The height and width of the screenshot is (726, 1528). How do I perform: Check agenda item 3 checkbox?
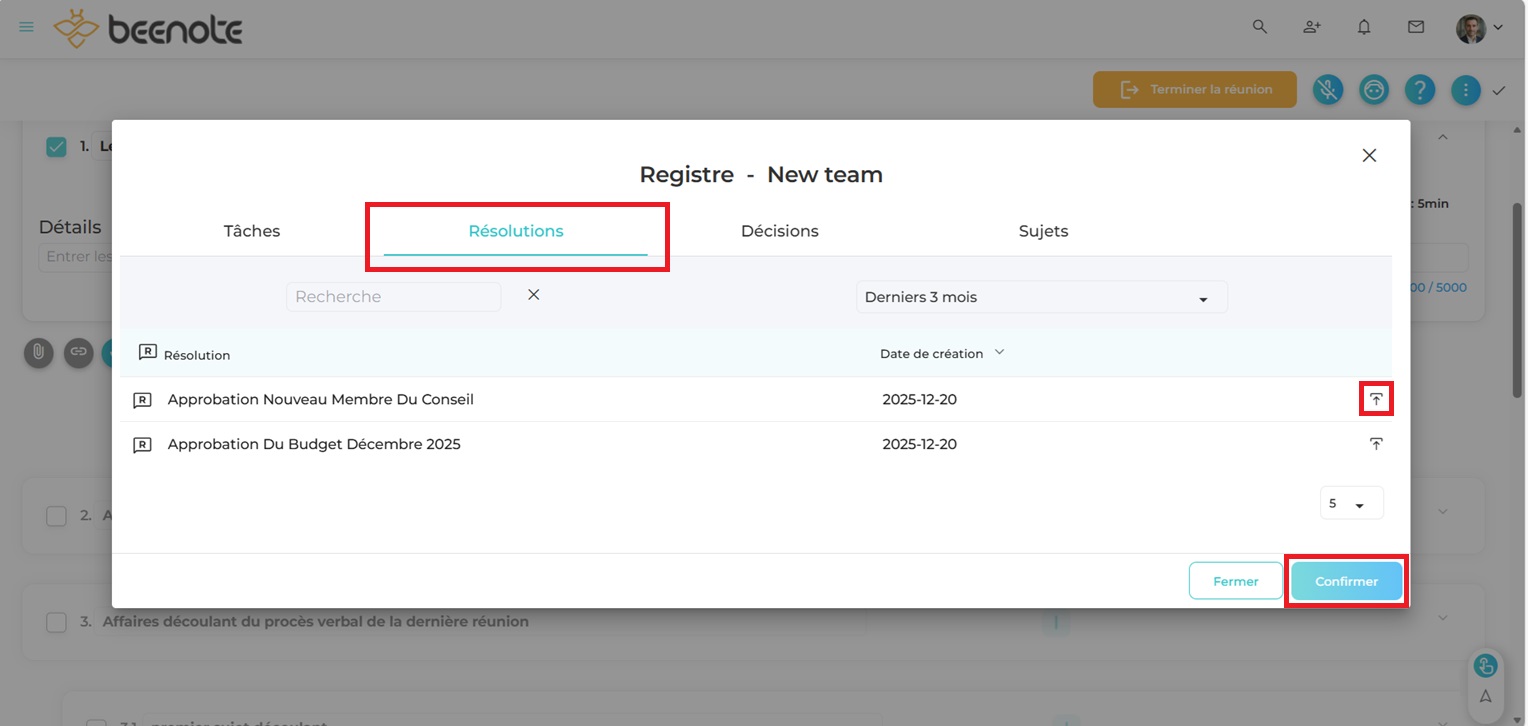57,622
